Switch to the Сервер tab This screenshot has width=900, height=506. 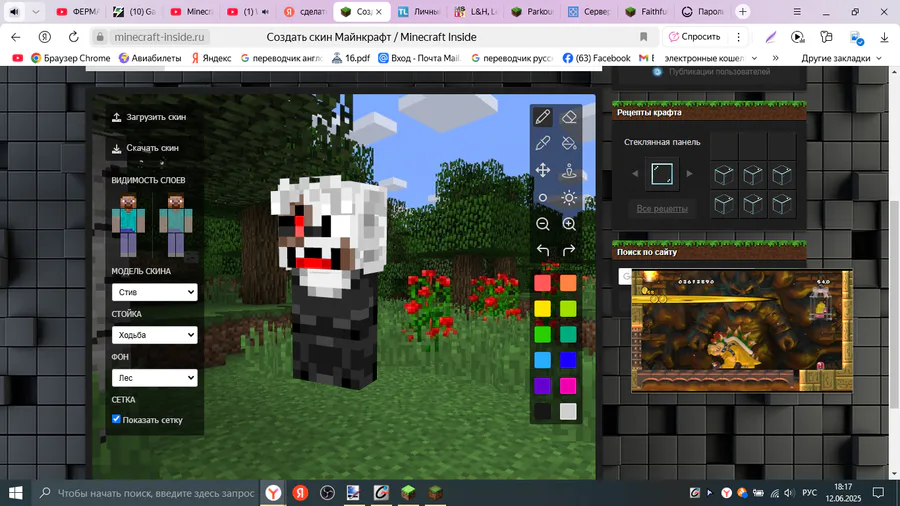coord(589,11)
